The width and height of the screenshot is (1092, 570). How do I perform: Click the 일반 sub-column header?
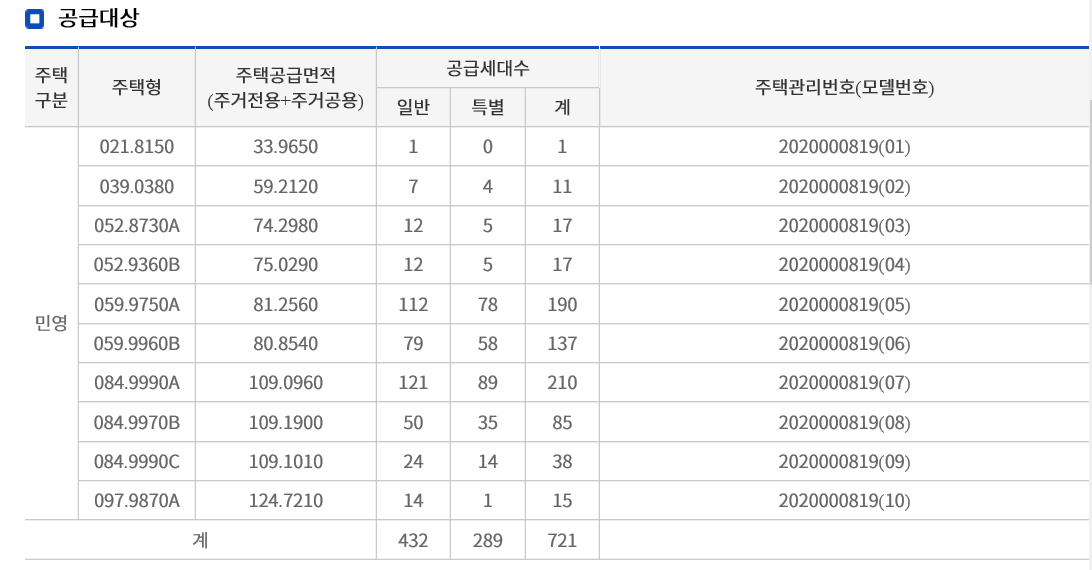[x=413, y=107]
